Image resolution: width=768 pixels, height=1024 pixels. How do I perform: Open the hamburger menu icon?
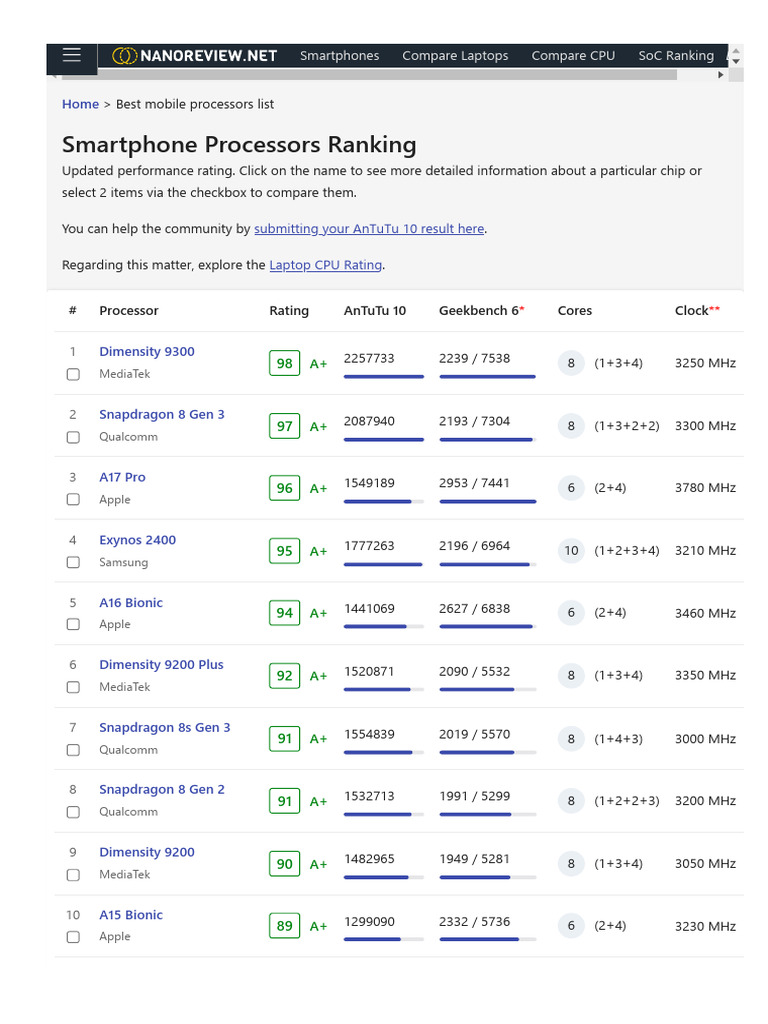71,55
